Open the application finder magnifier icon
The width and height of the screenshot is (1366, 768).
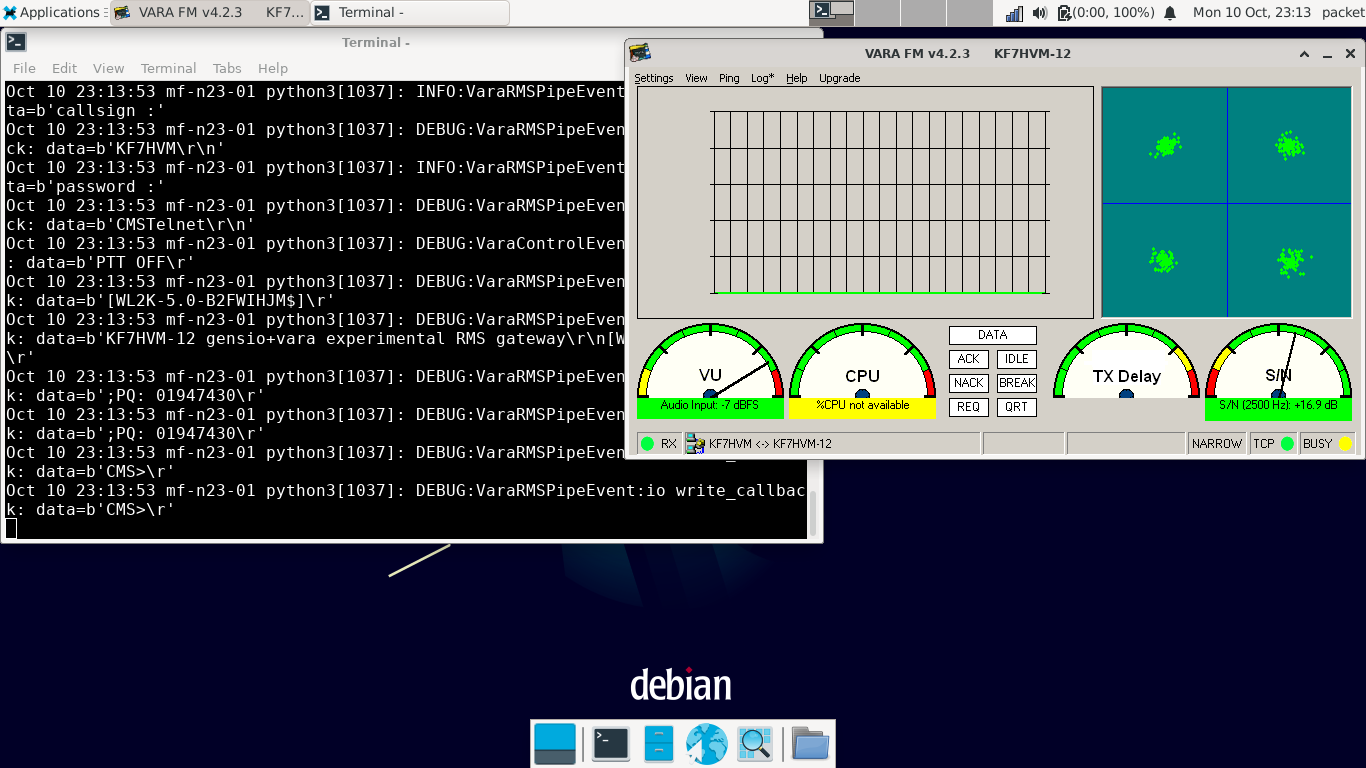coord(754,743)
